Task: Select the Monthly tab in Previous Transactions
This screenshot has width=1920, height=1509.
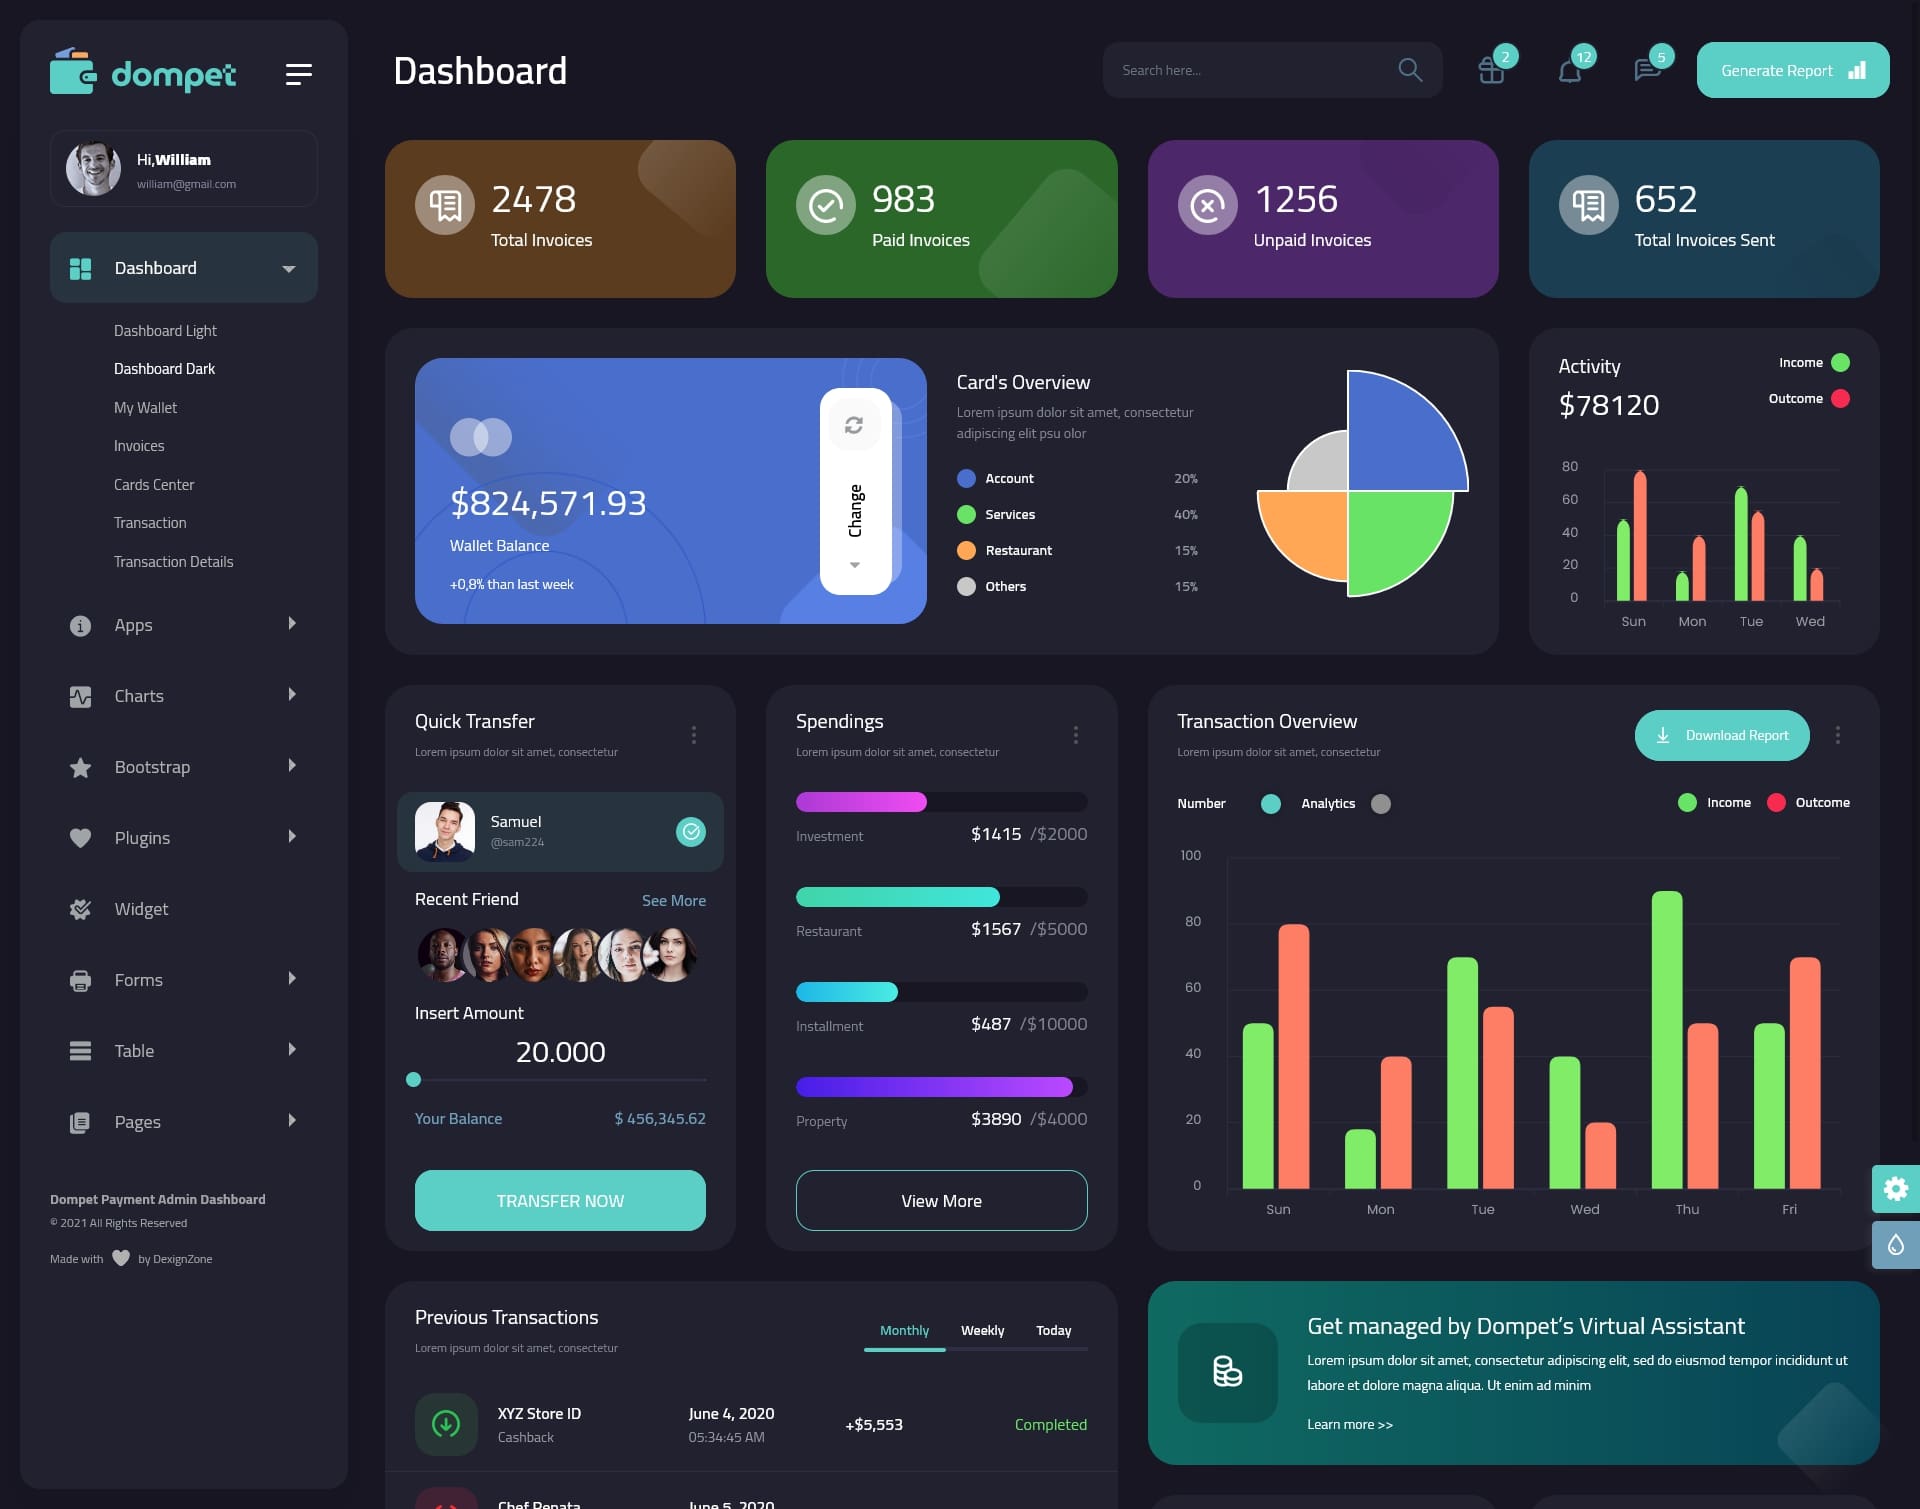Action: (x=904, y=1330)
